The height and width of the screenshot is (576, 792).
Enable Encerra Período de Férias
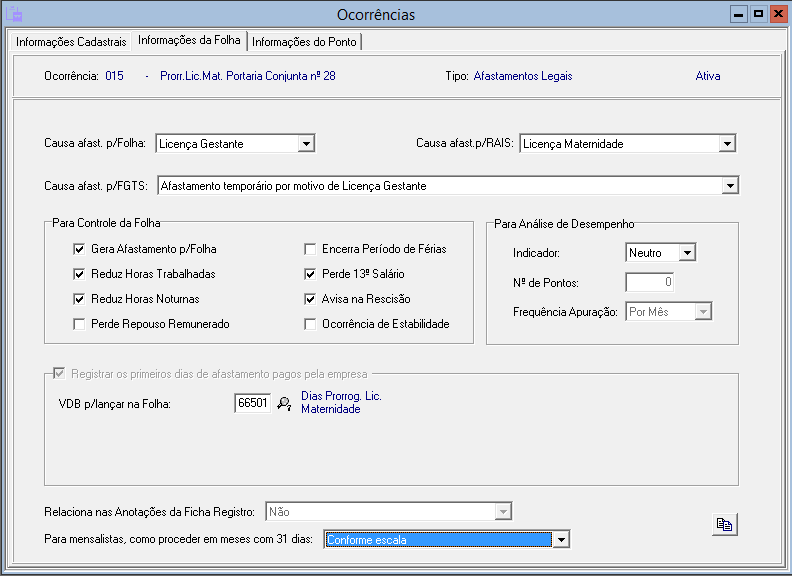(x=310, y=249)
